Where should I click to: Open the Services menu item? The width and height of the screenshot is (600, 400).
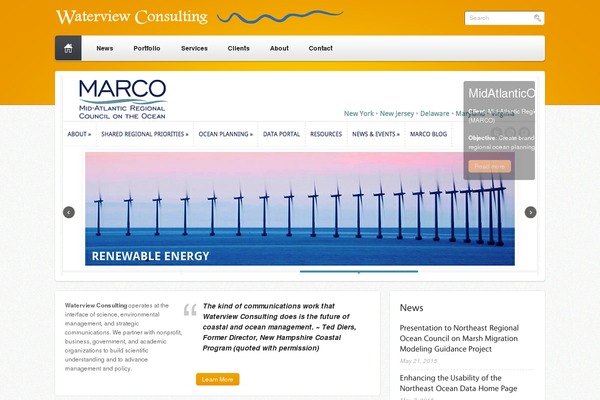click(x=194, y=48)
